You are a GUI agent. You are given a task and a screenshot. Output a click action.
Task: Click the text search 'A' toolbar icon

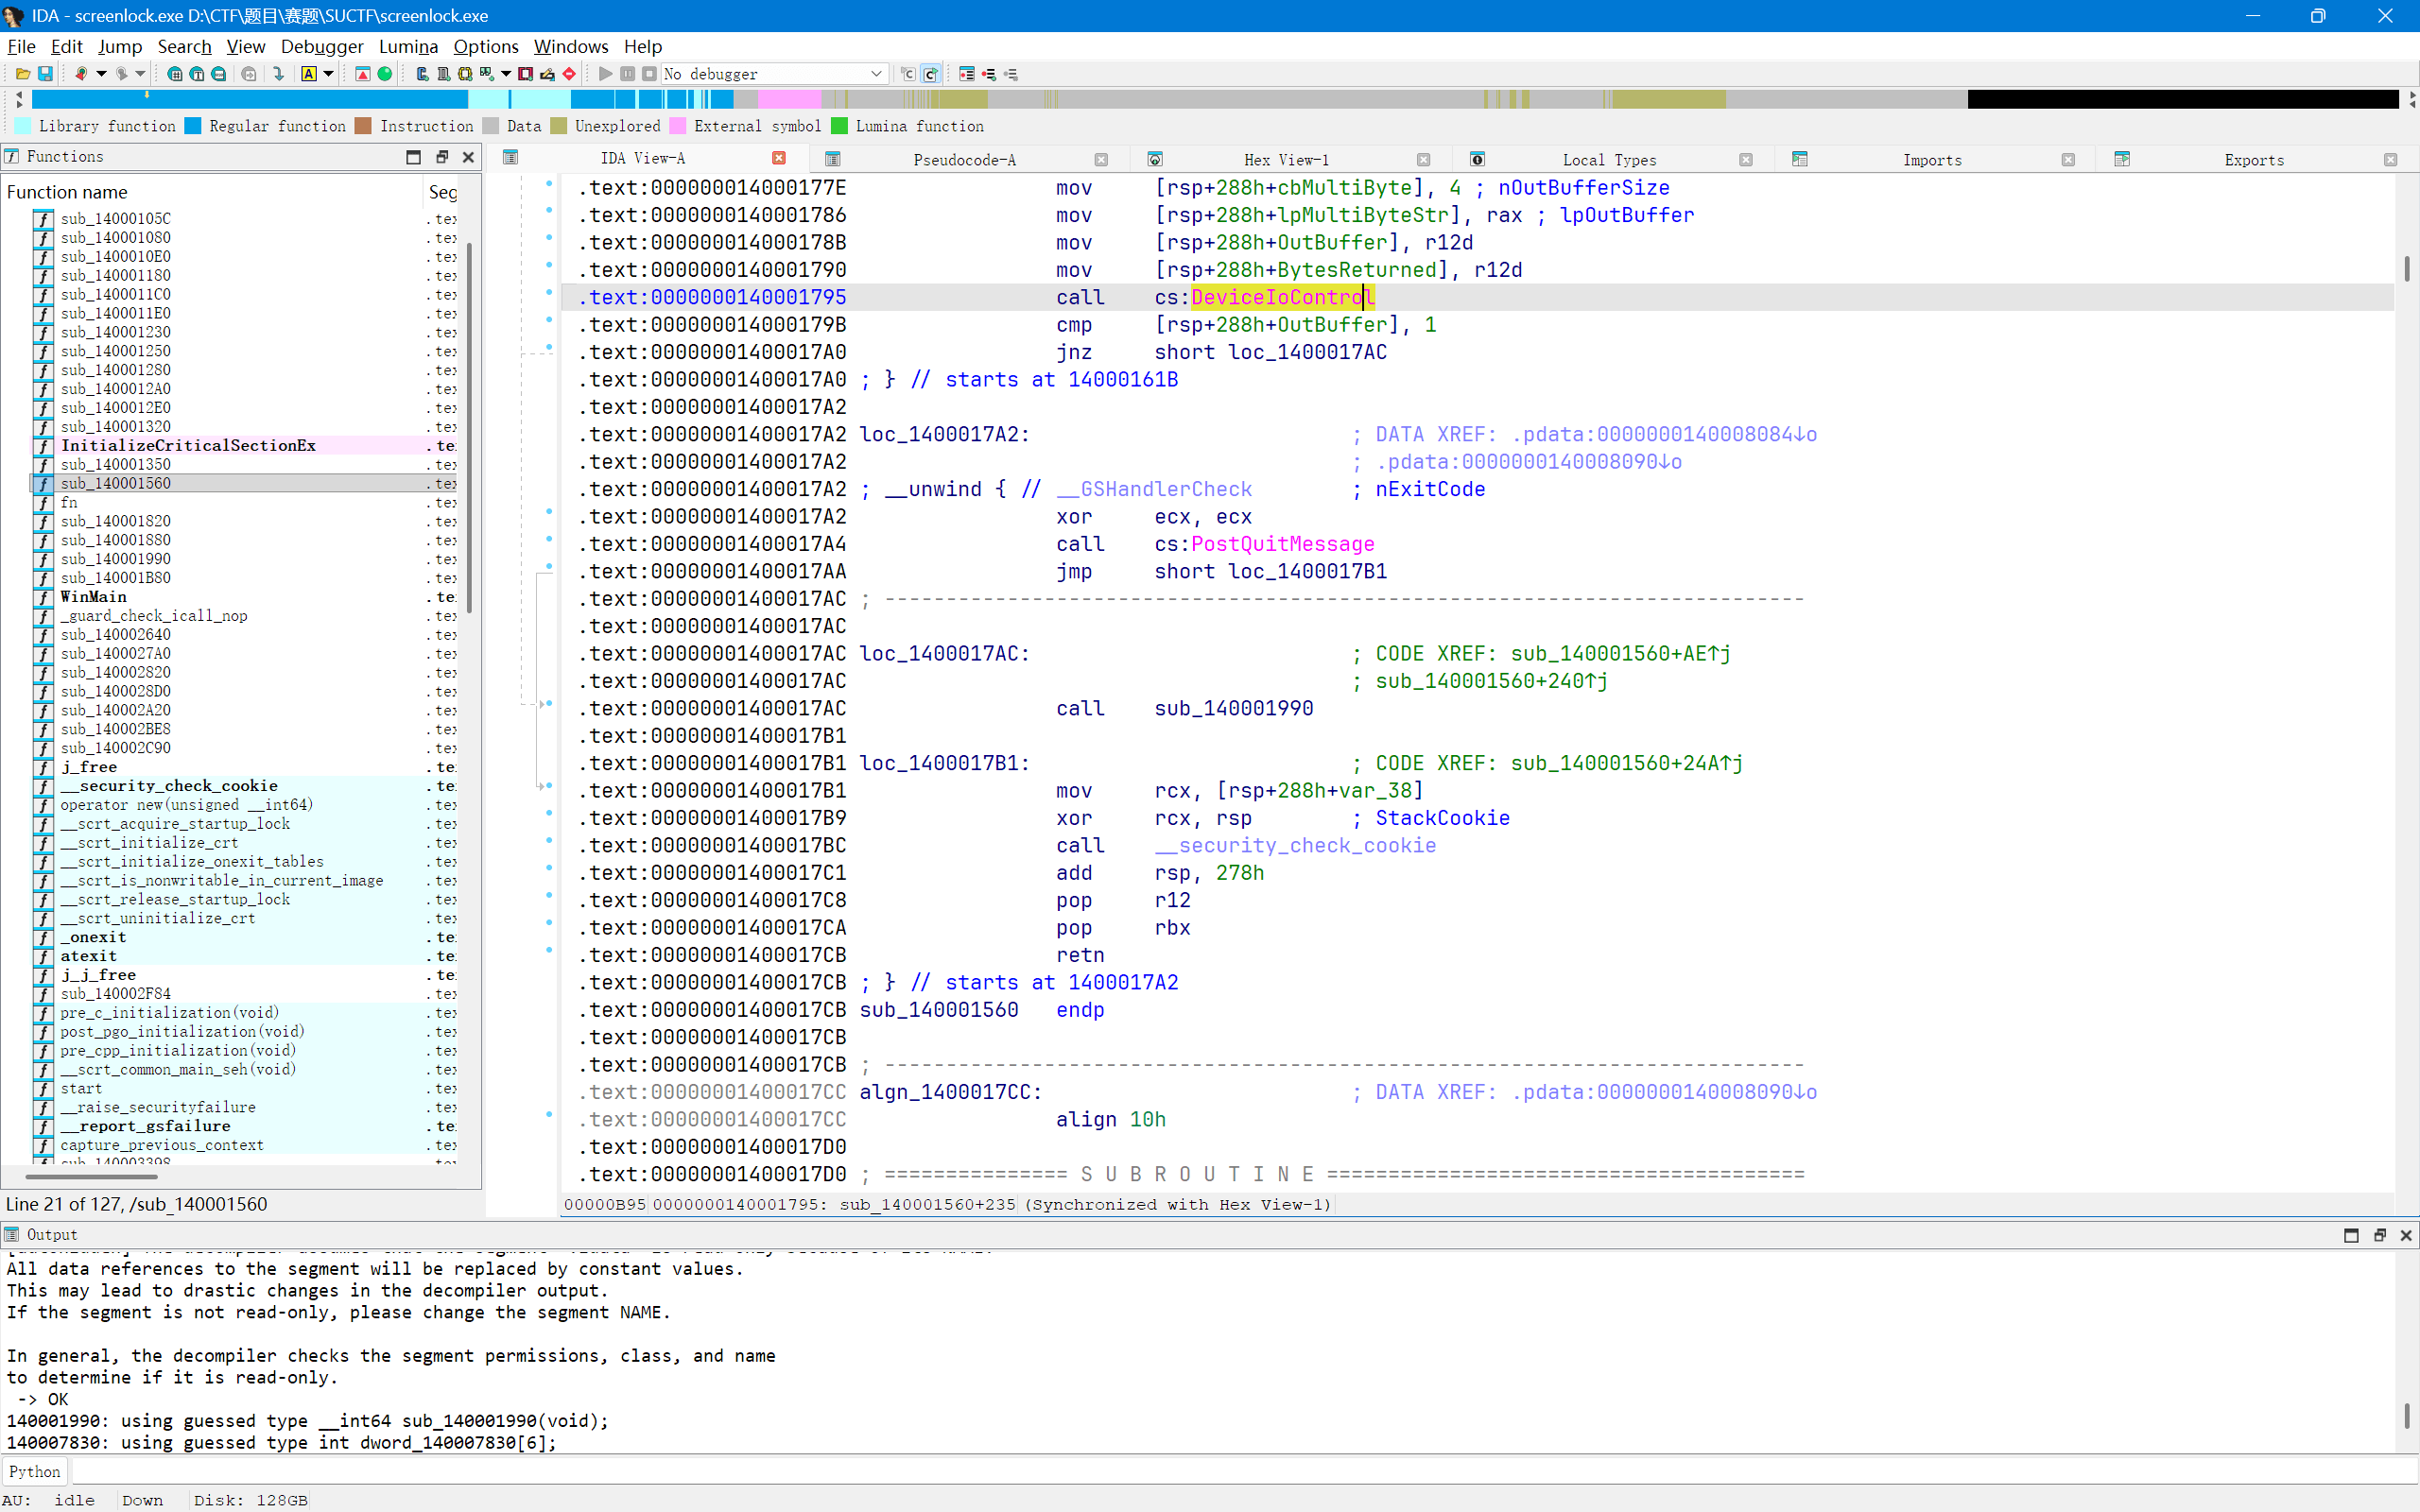click(309, 74)
